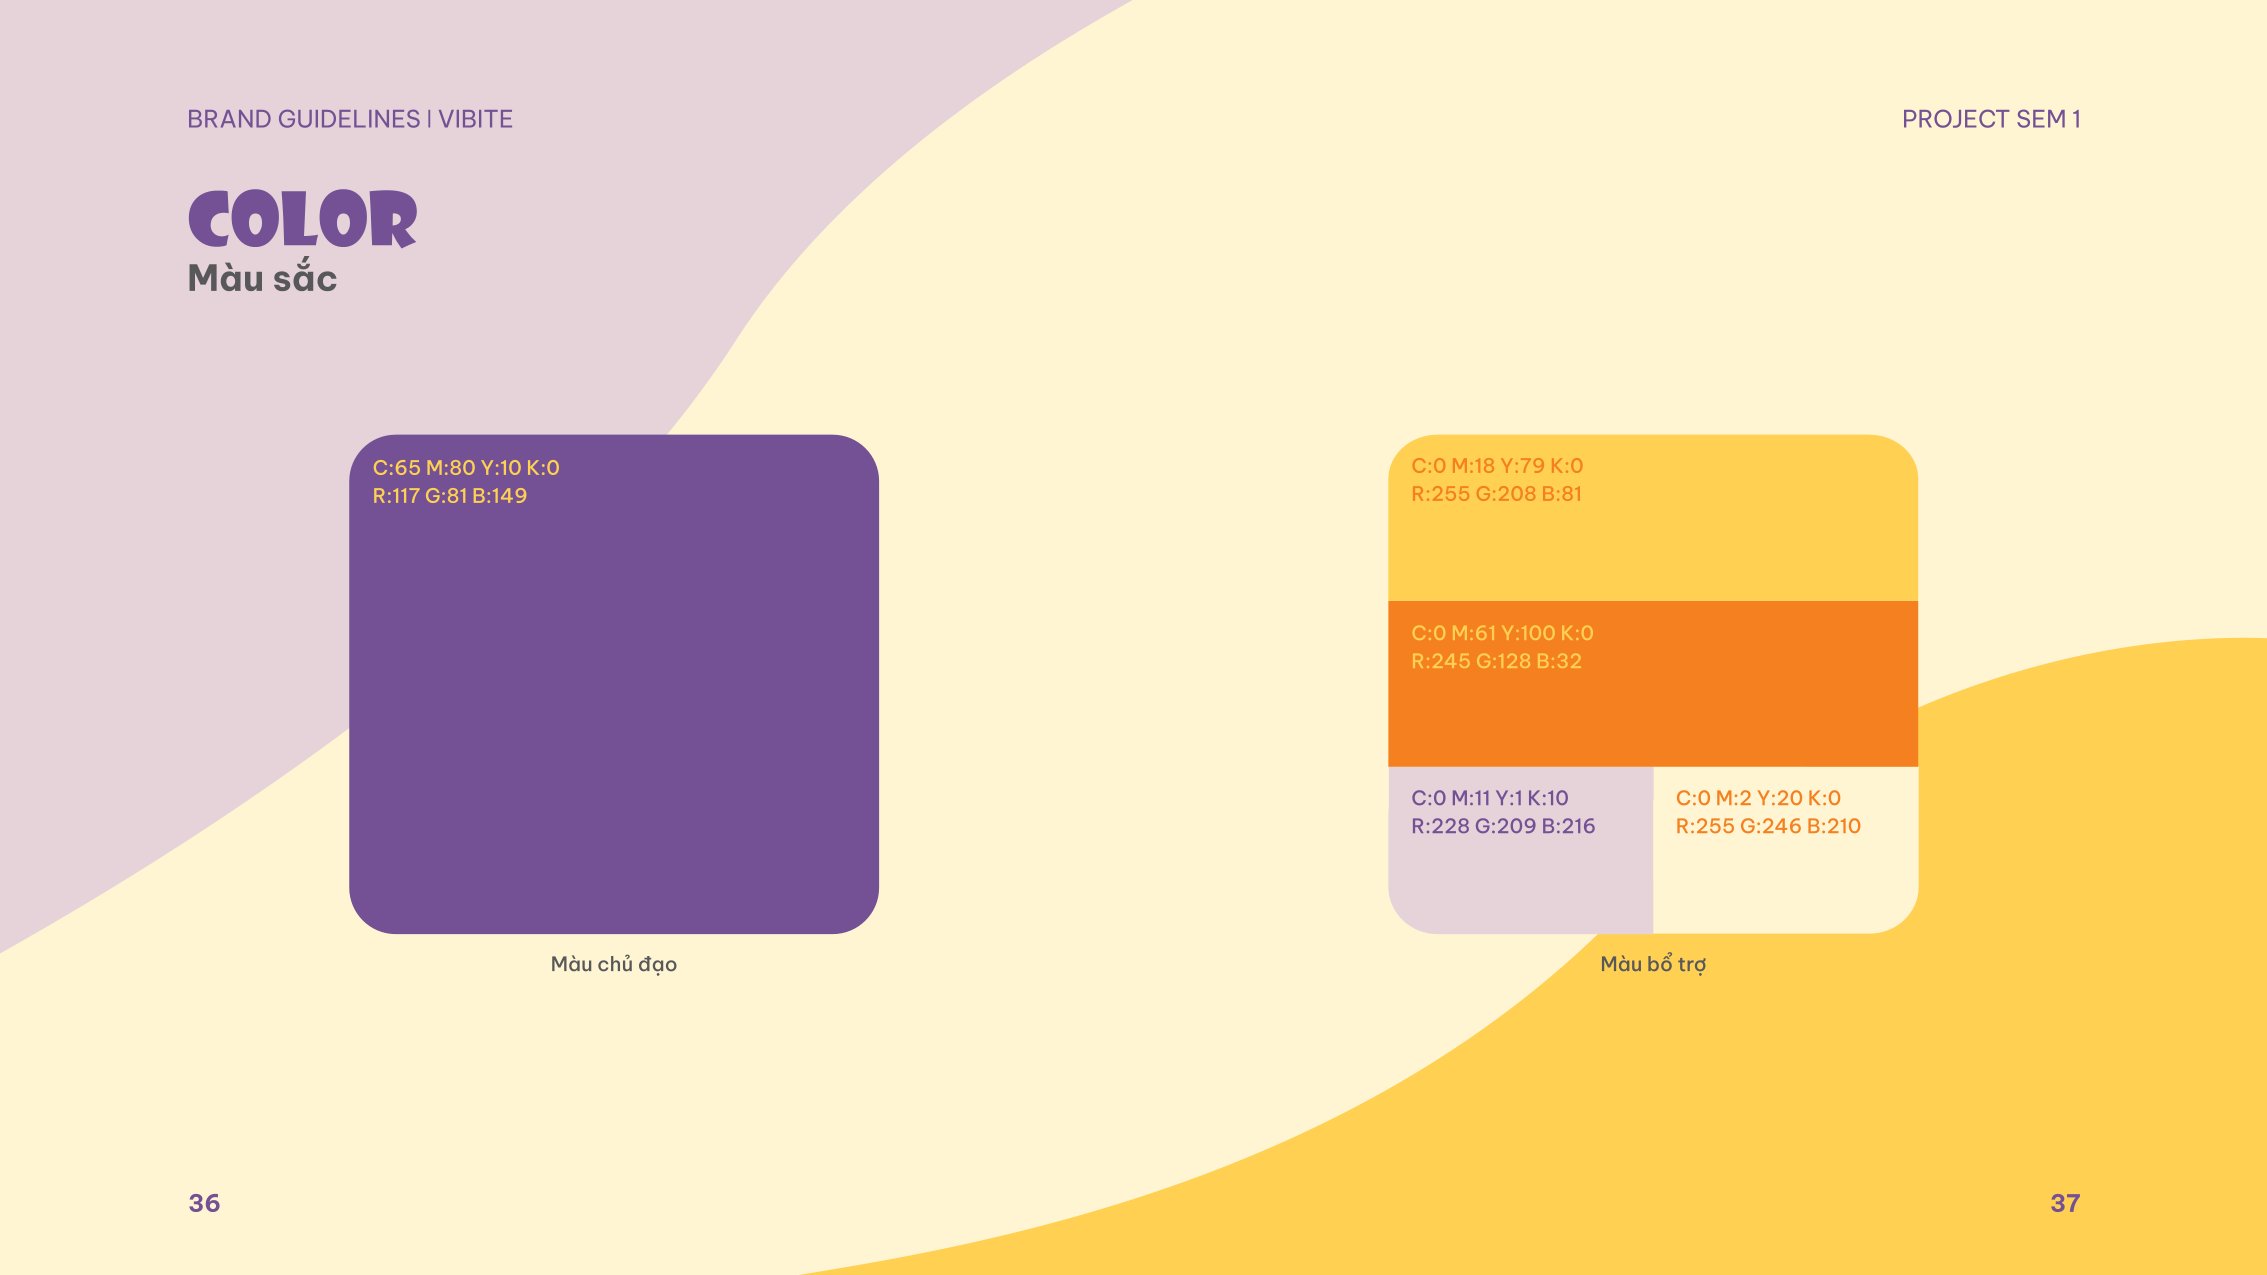Click the text C:0 M:61 Y:100 K:0

point(1502,632)
